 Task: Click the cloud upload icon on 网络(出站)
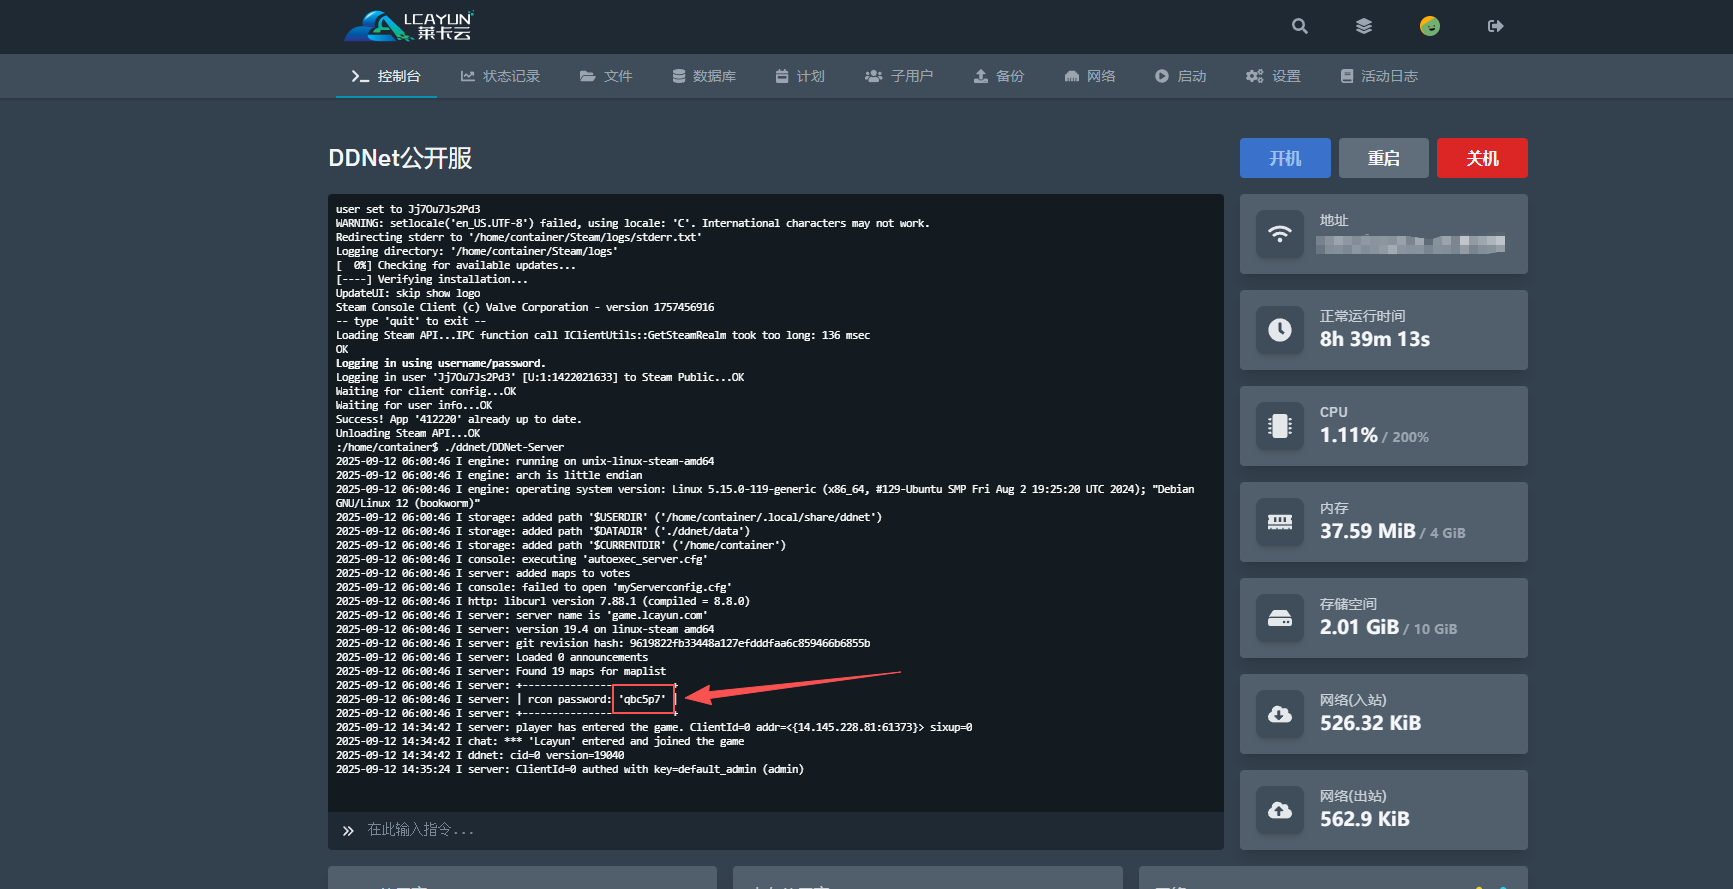(x=1280, y=810)
